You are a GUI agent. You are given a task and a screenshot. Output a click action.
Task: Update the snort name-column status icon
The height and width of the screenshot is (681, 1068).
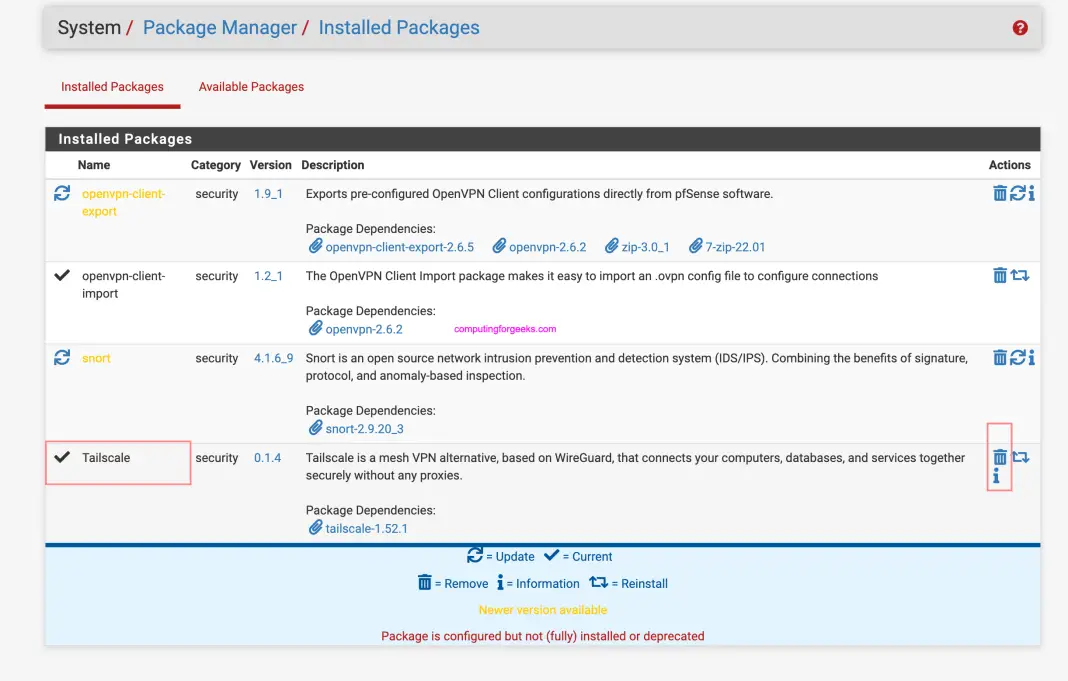[x=61, y=357]
